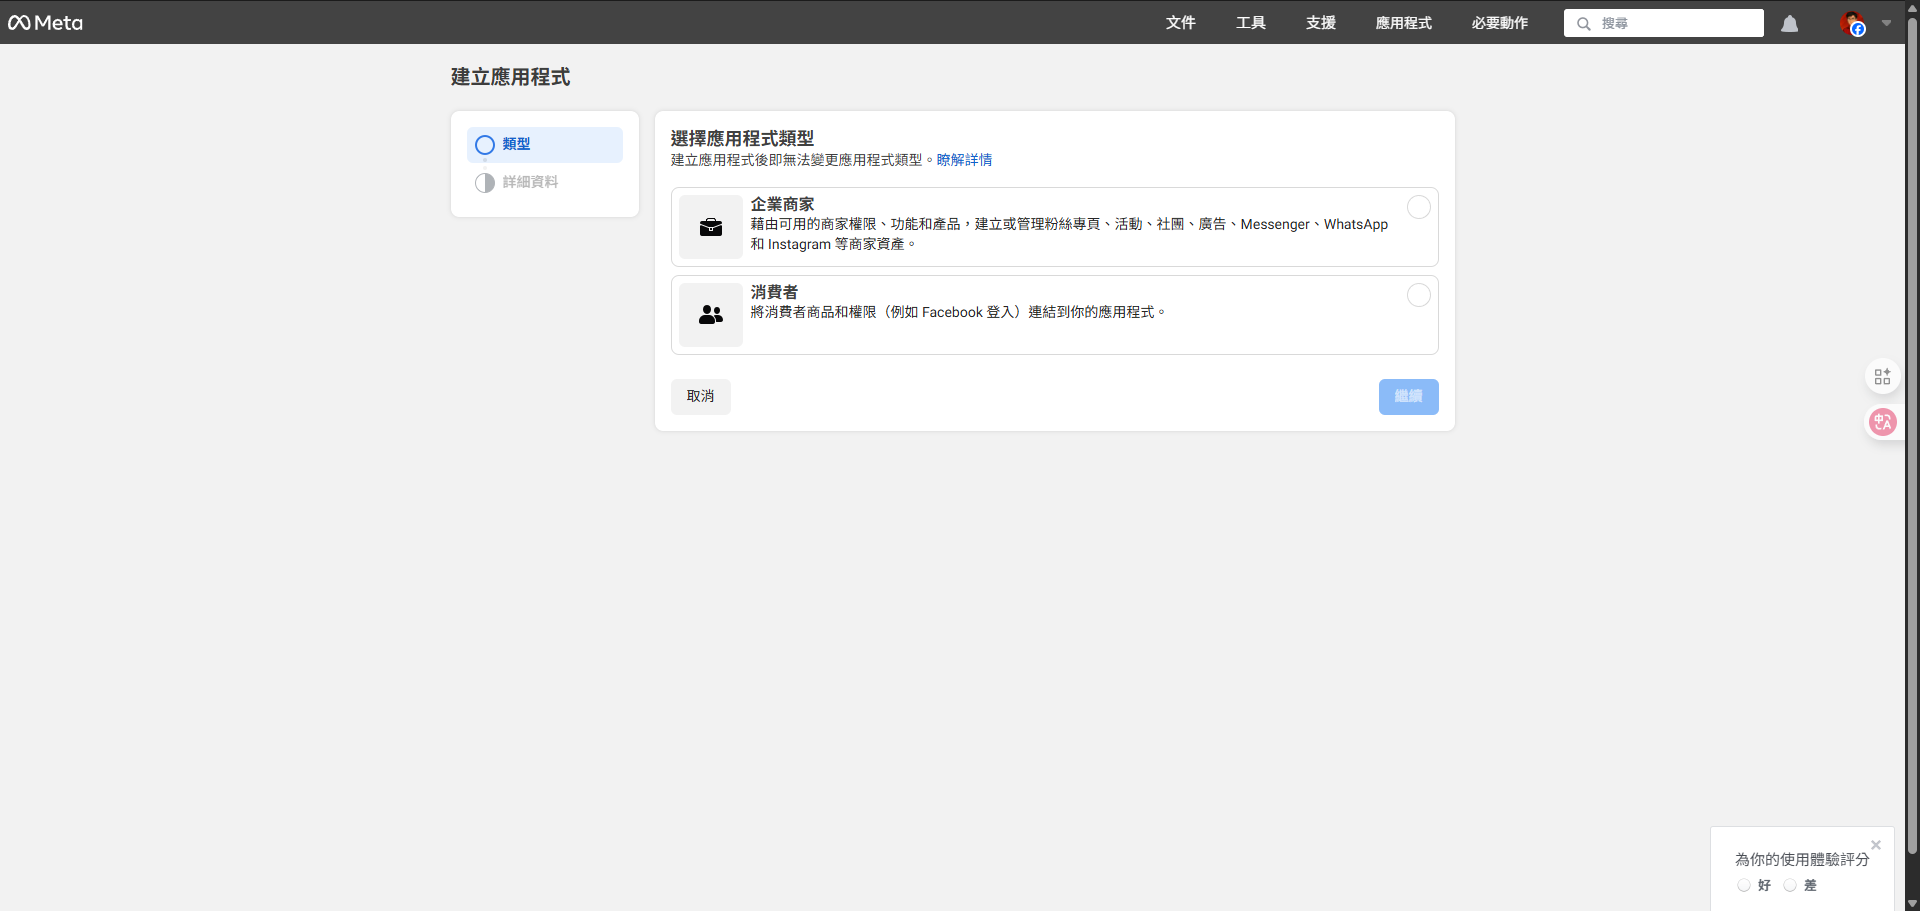Screen dimensions: 1920x911
Task: Click the briefcase icon for 企業商家
Action: (x=710, y=227)
